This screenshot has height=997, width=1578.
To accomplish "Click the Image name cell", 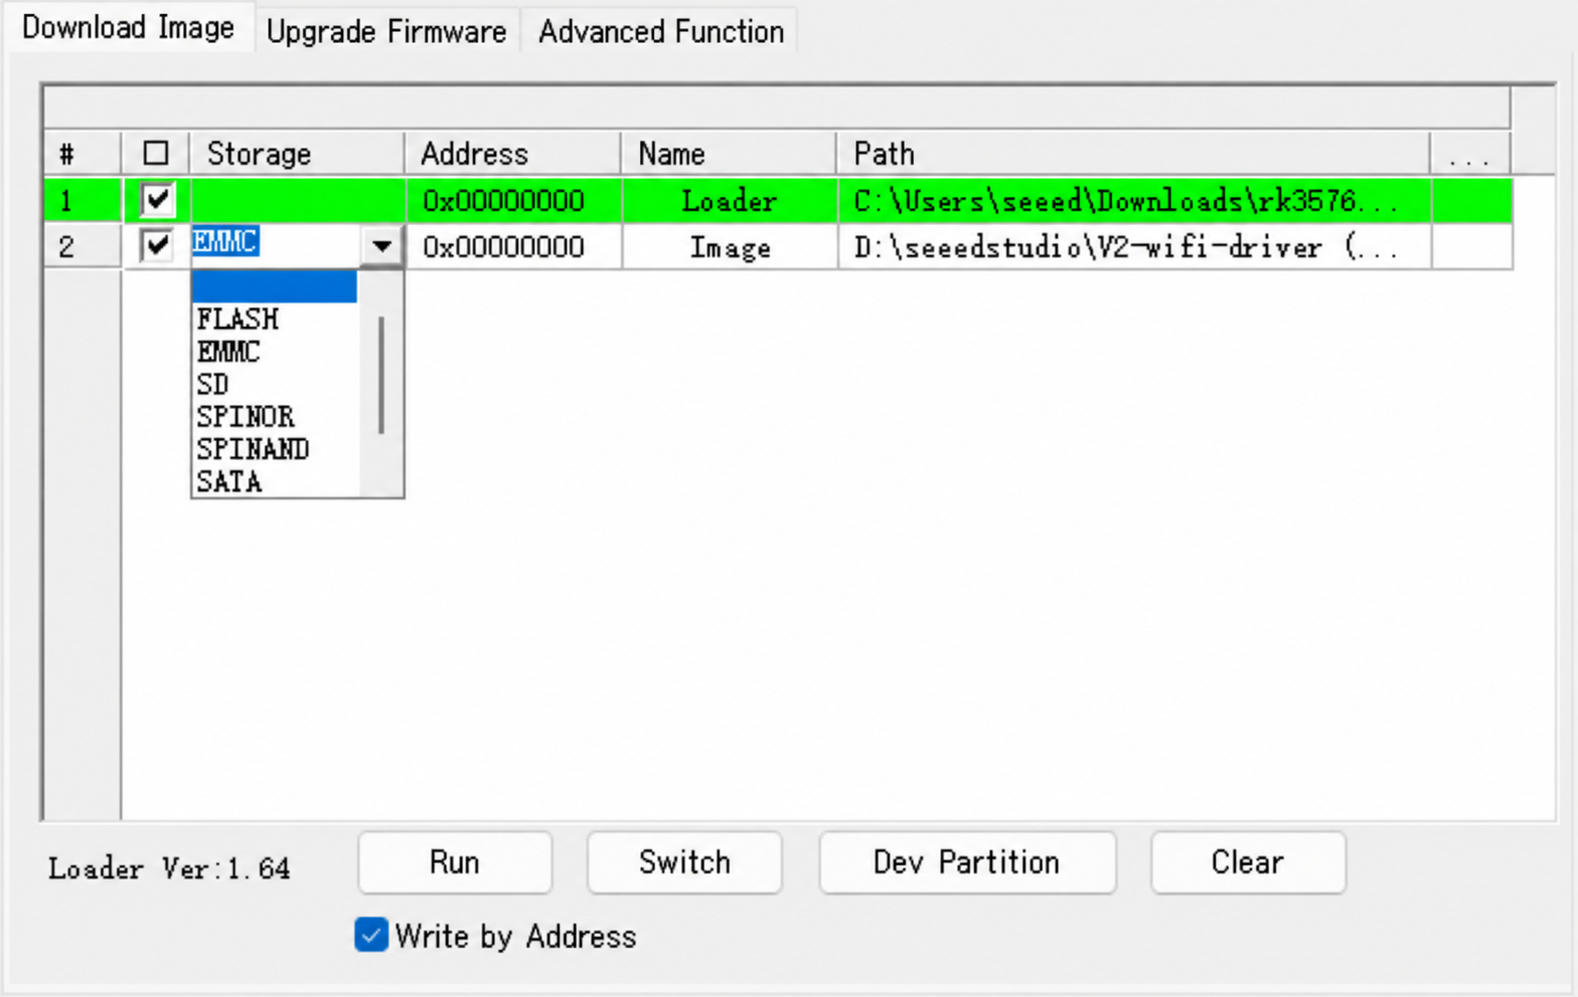I will pyautogui.click(x=729, y=247).
